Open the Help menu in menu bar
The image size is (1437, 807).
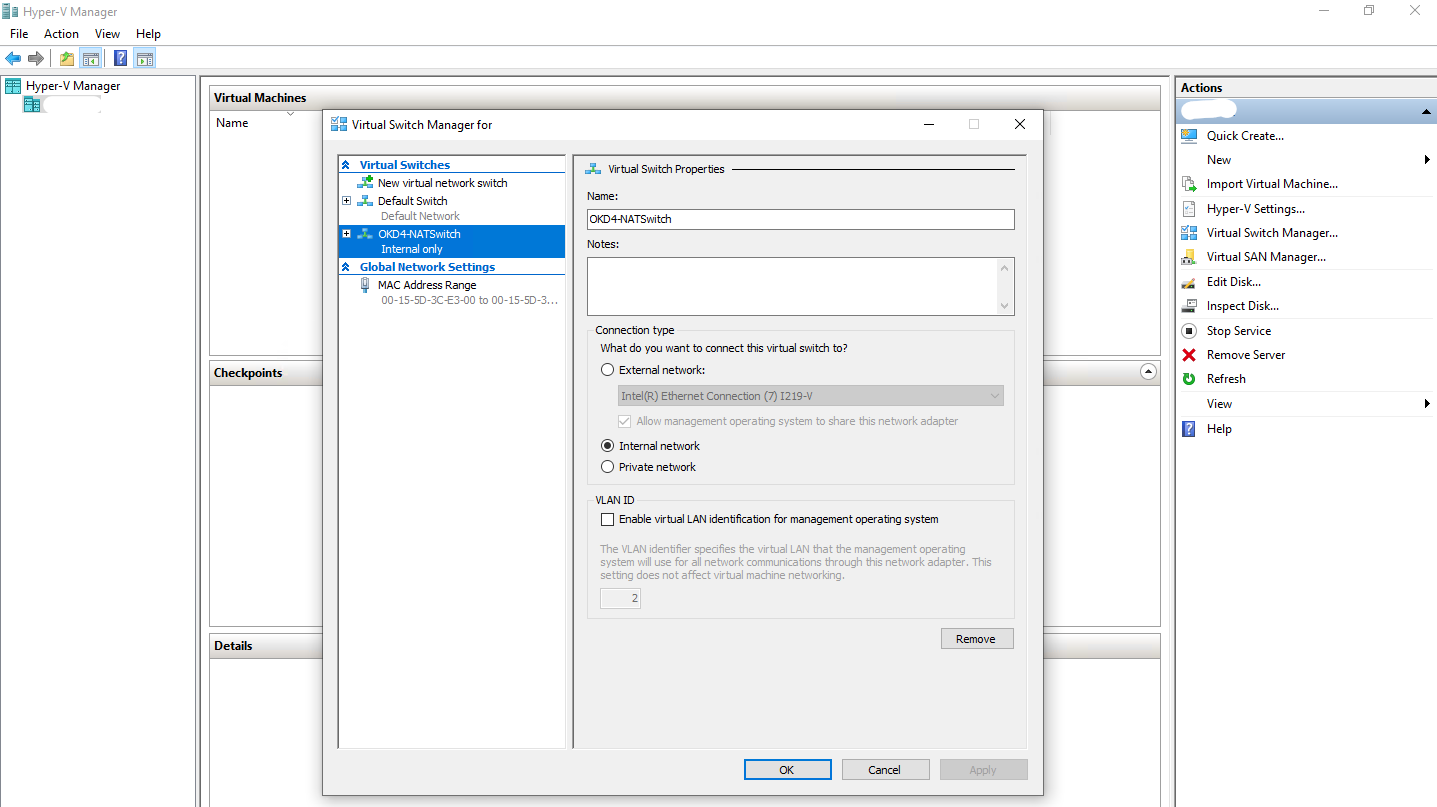(148, 34)
